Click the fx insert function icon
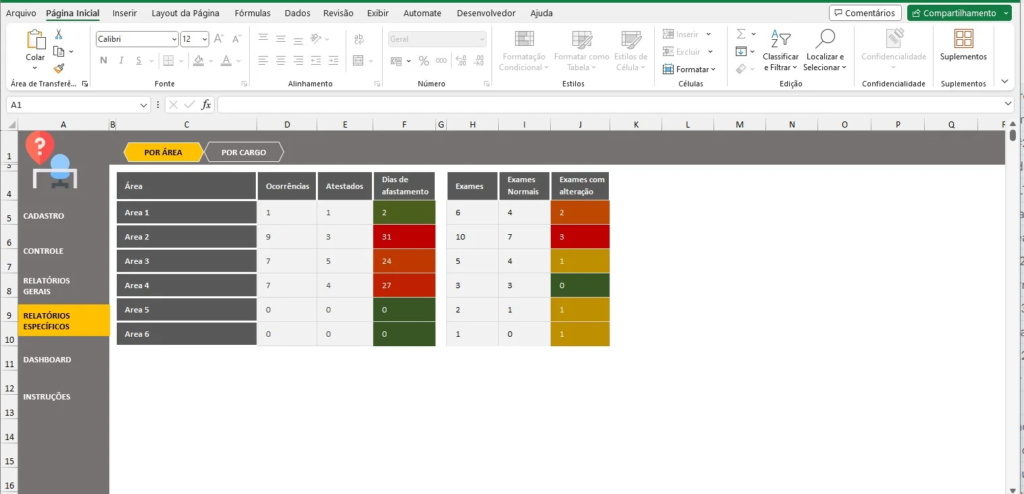The width and height of the screenshot is (1024, 494). pyautogui.click(x=206, y=104)
